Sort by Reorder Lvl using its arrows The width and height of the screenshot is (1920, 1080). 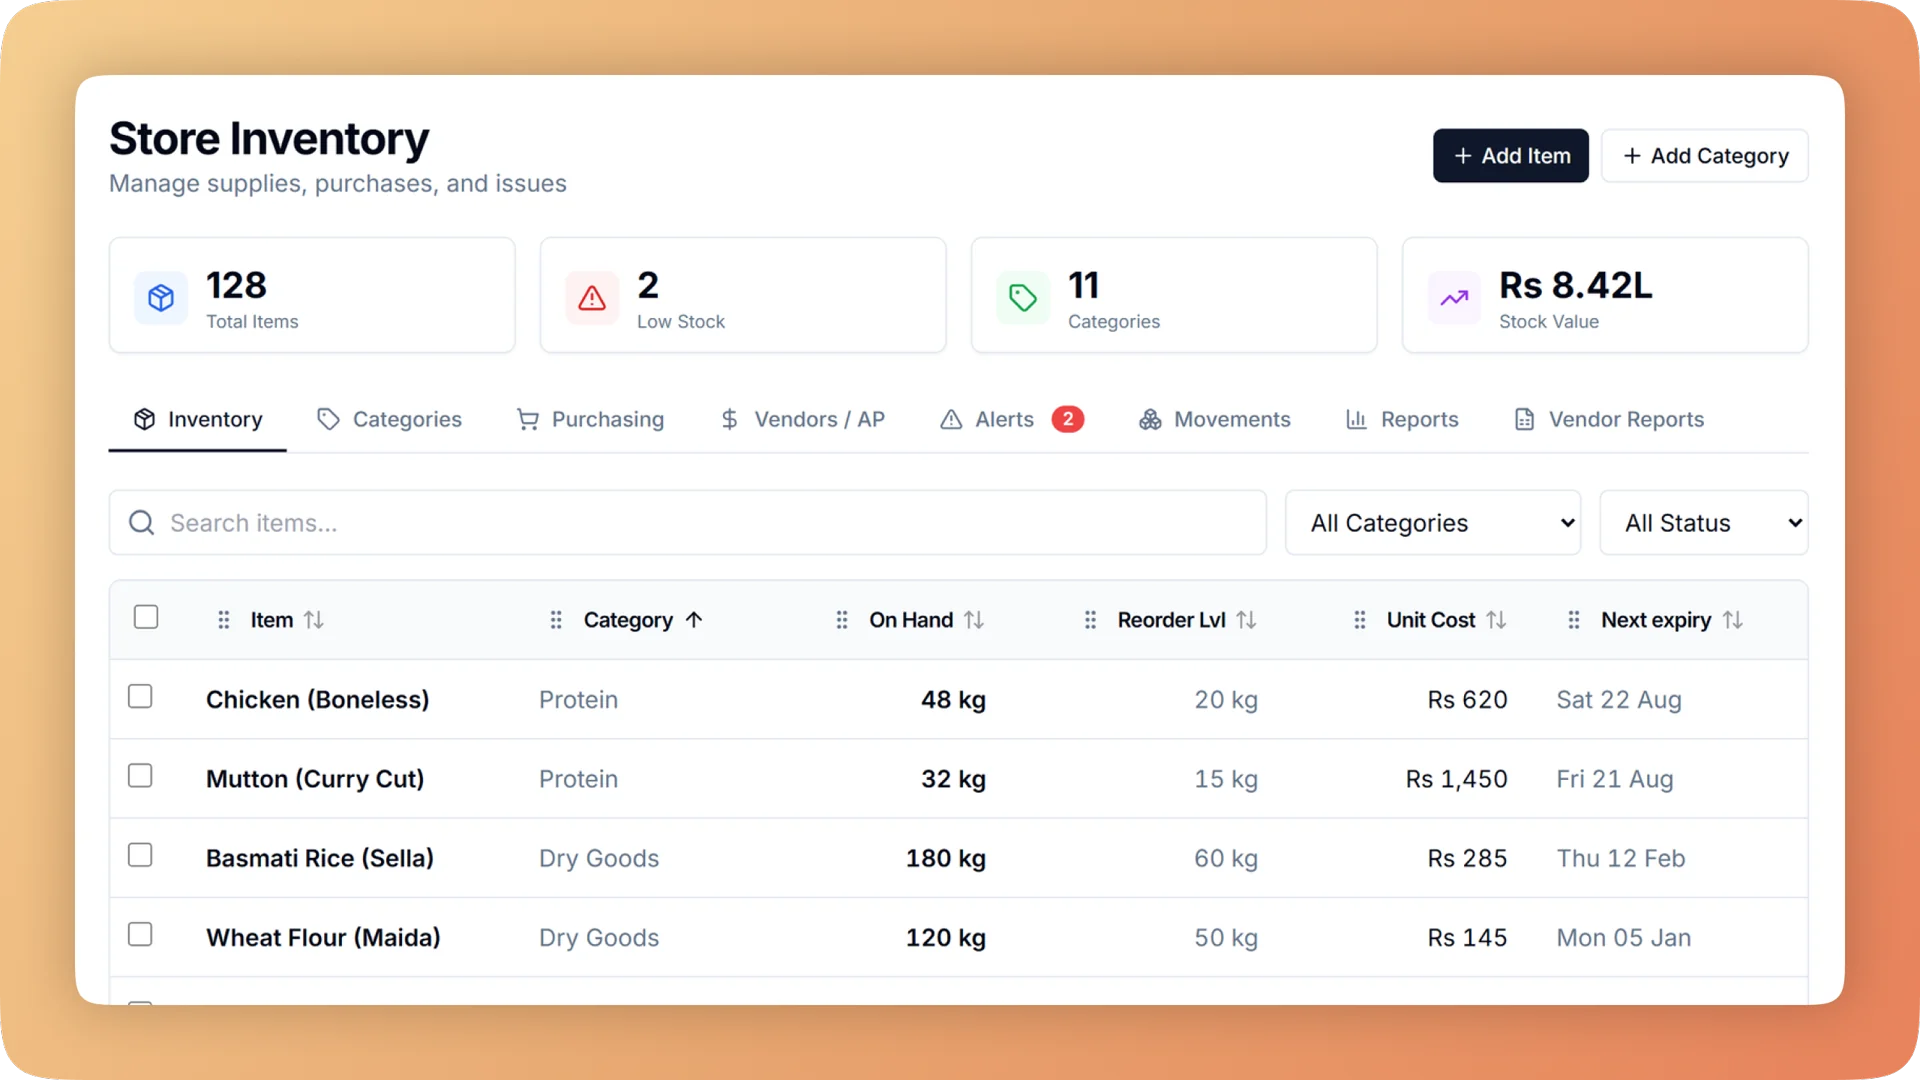coord(1246,620)
